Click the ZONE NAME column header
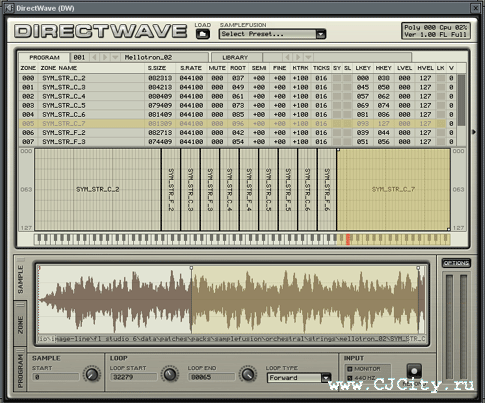 59,68
